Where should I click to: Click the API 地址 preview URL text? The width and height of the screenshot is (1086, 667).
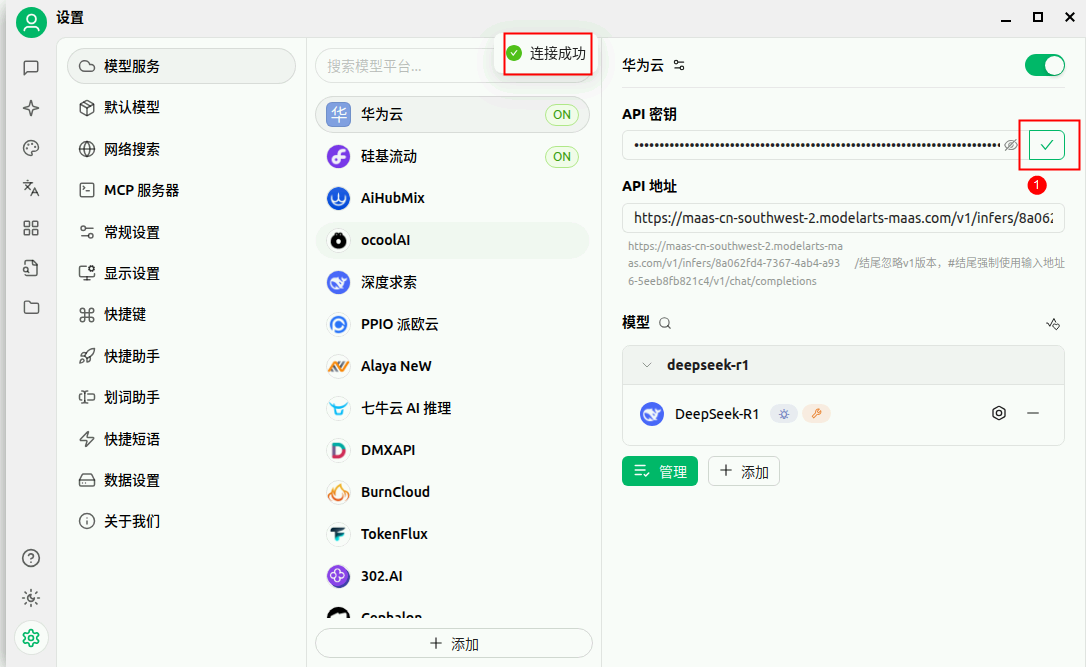pyautogui.click(x=735, y=263)
